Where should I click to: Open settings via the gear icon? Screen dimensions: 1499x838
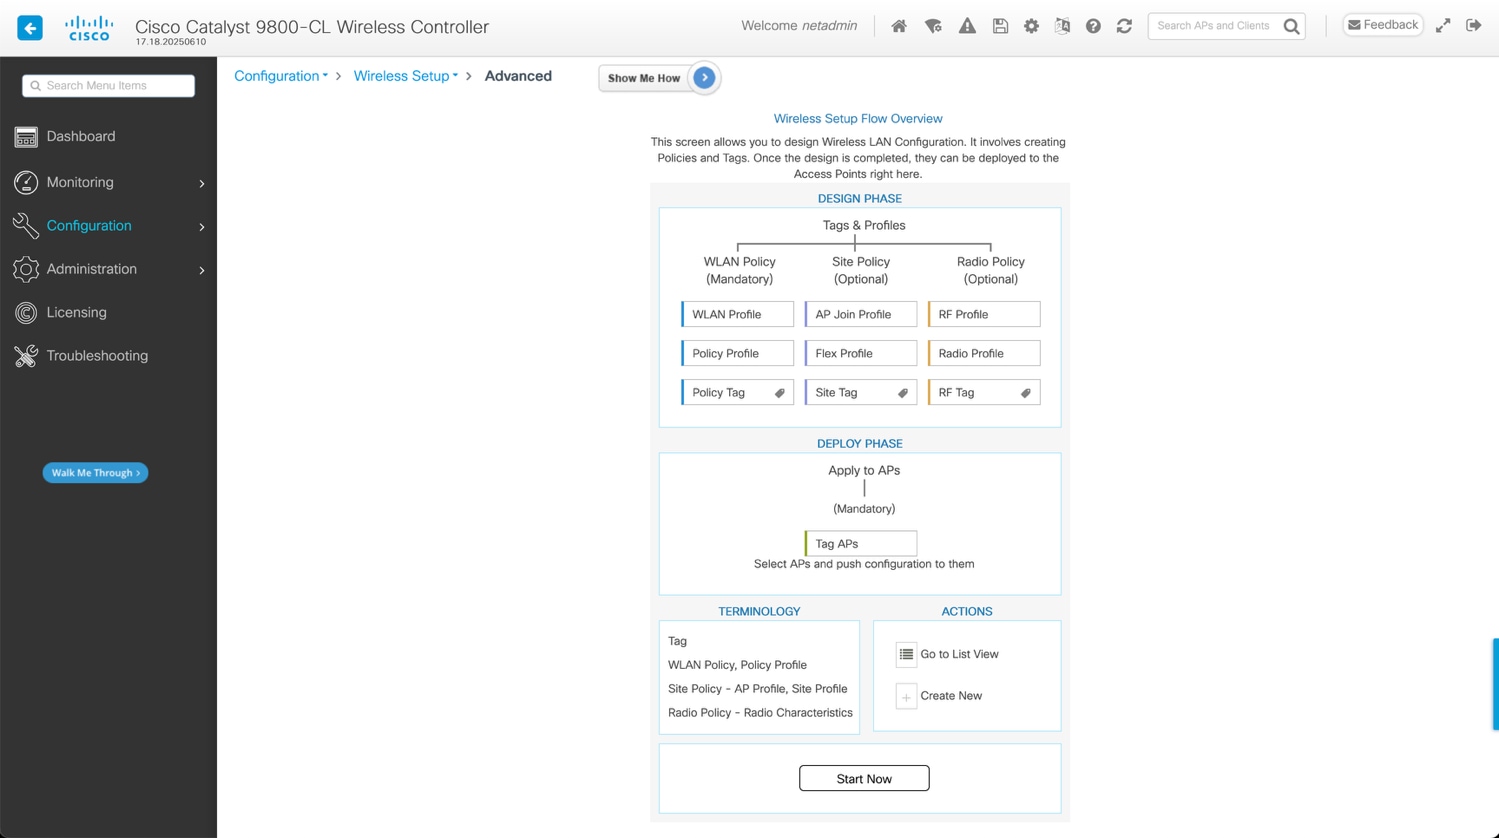1031,25
